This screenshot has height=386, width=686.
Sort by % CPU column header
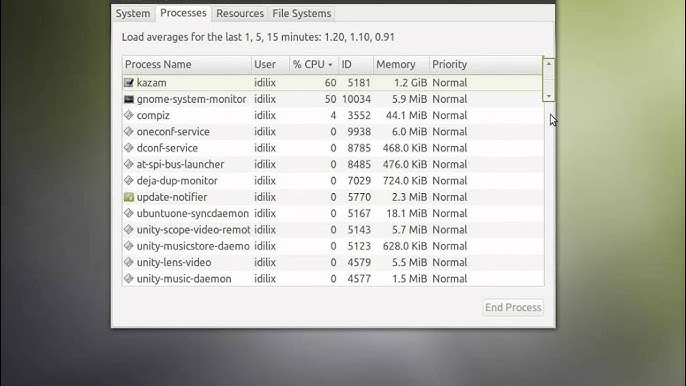(313, 65)
